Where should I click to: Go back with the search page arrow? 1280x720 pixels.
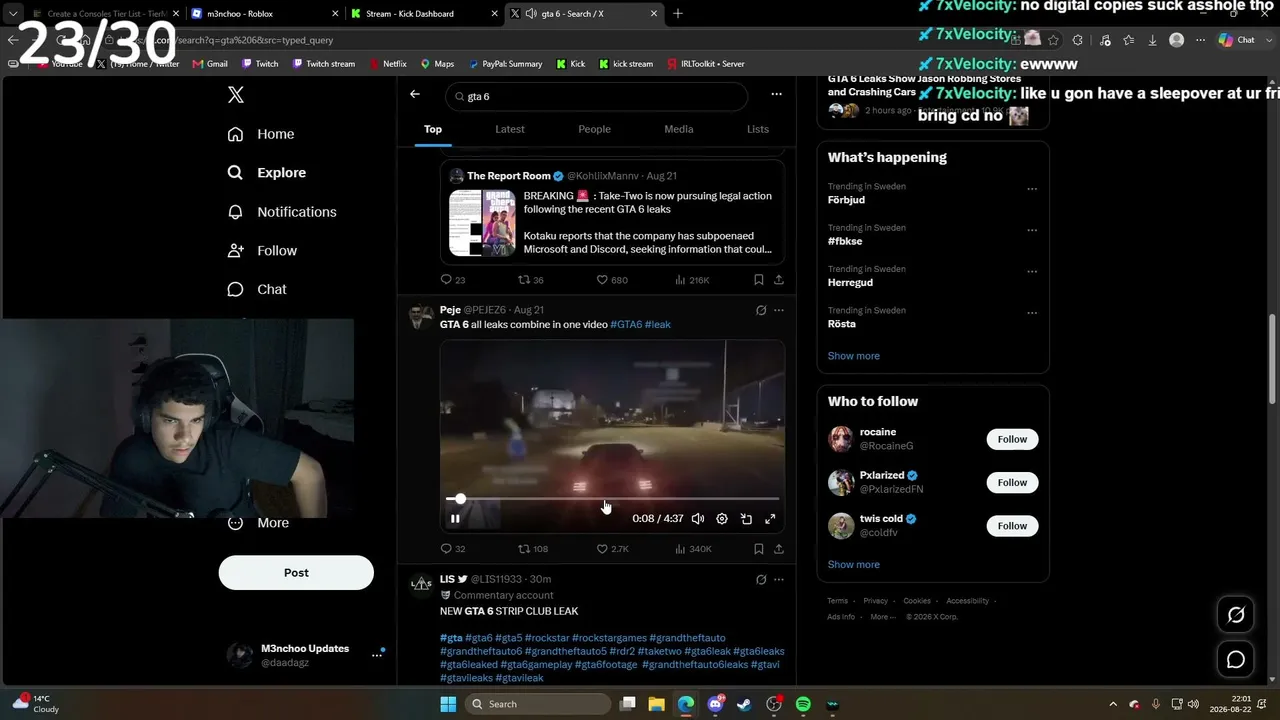[x=415, y=94]
